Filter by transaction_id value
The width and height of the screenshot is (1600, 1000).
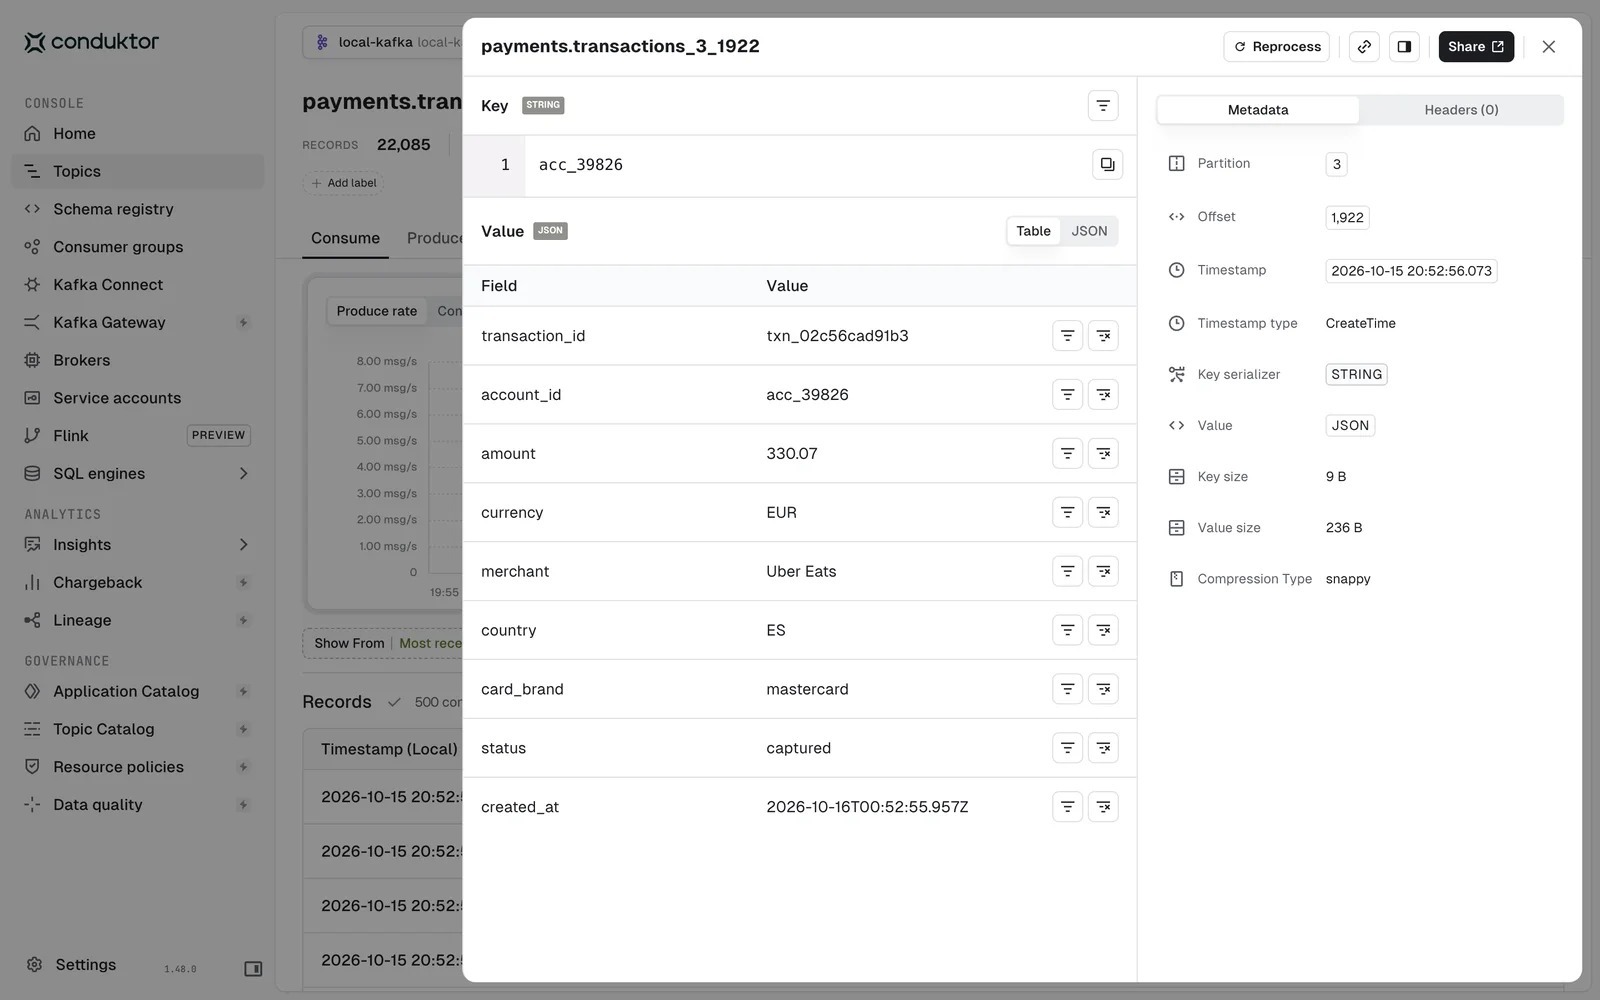1067,336
